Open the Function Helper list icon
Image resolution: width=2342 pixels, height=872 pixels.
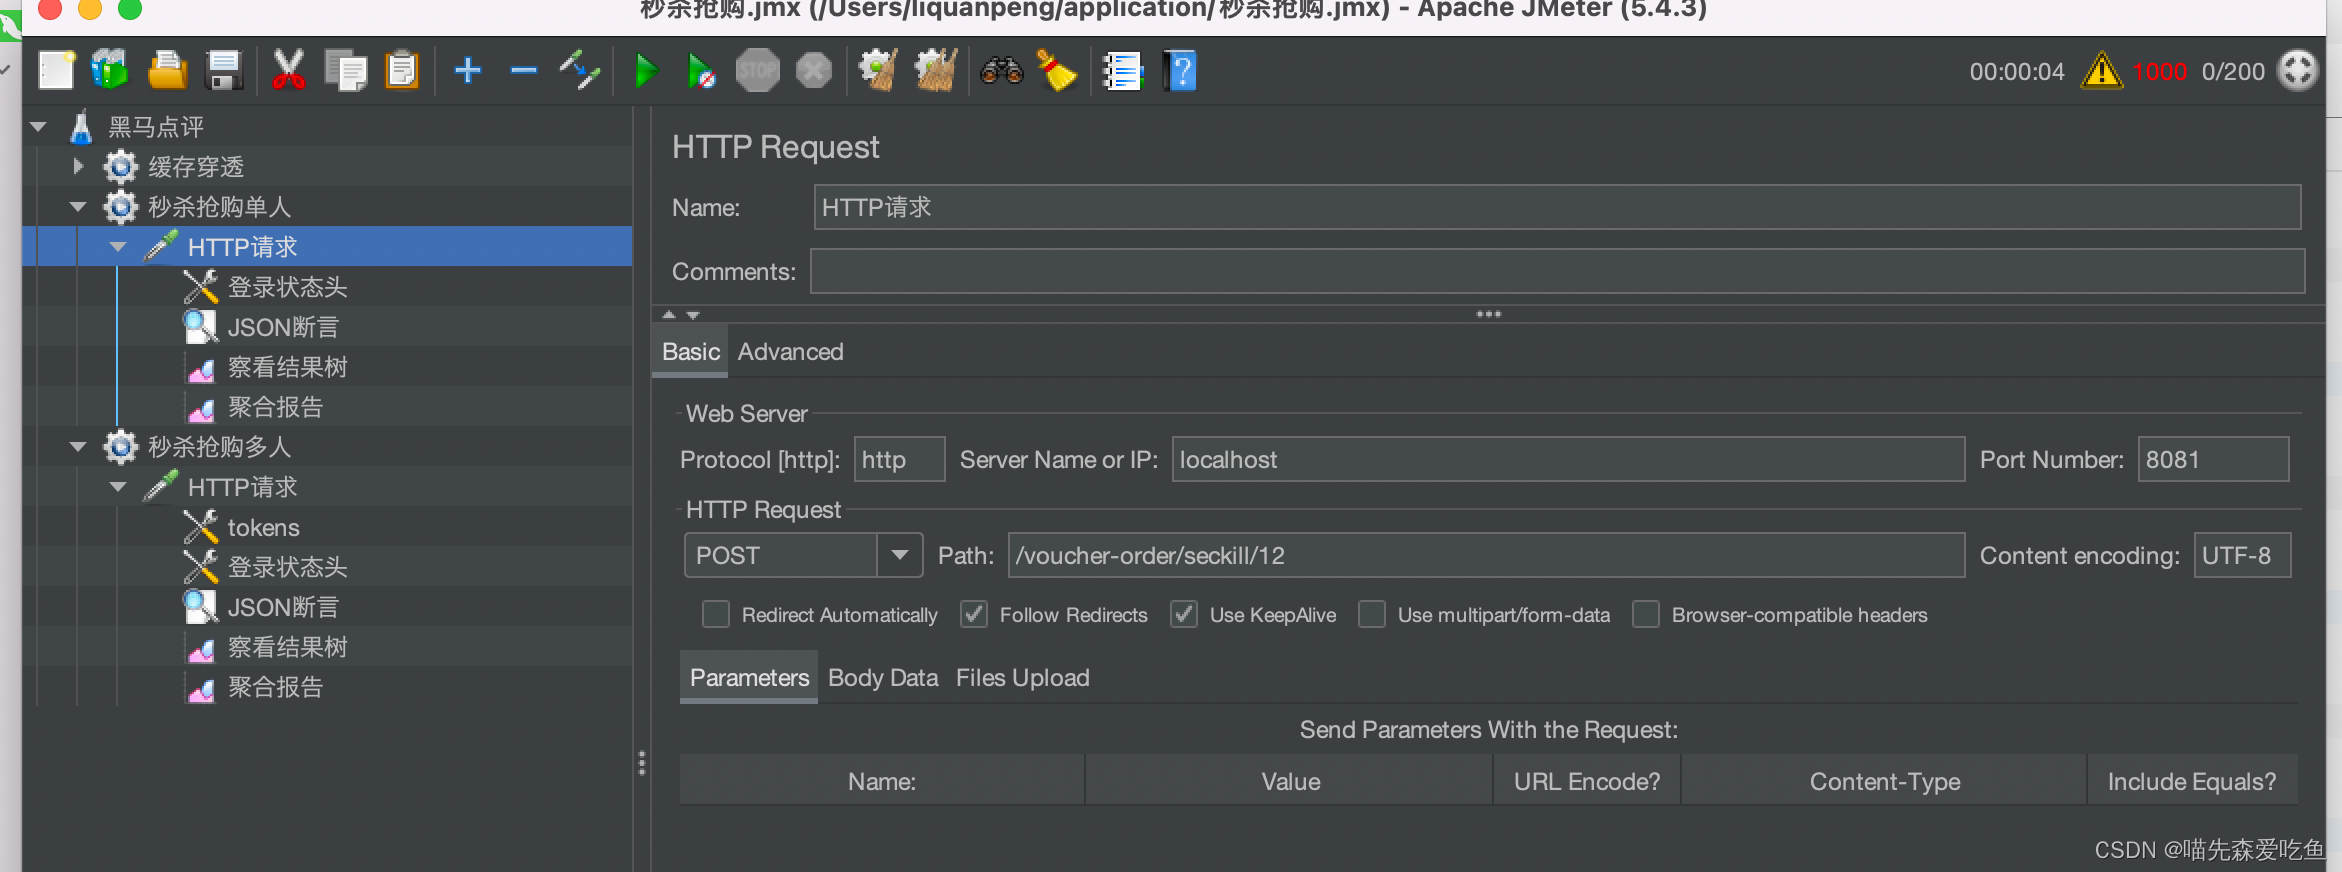pyautogui.click(x=1122, y=71)
